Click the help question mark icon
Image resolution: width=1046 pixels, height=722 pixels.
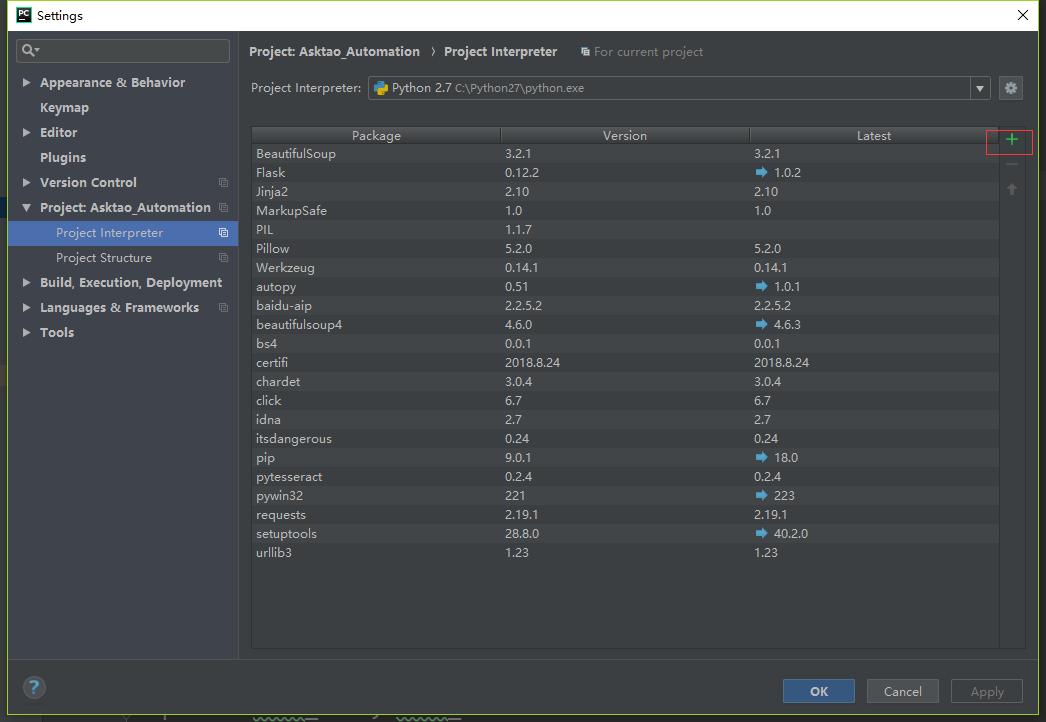click(x=34, y=687)
